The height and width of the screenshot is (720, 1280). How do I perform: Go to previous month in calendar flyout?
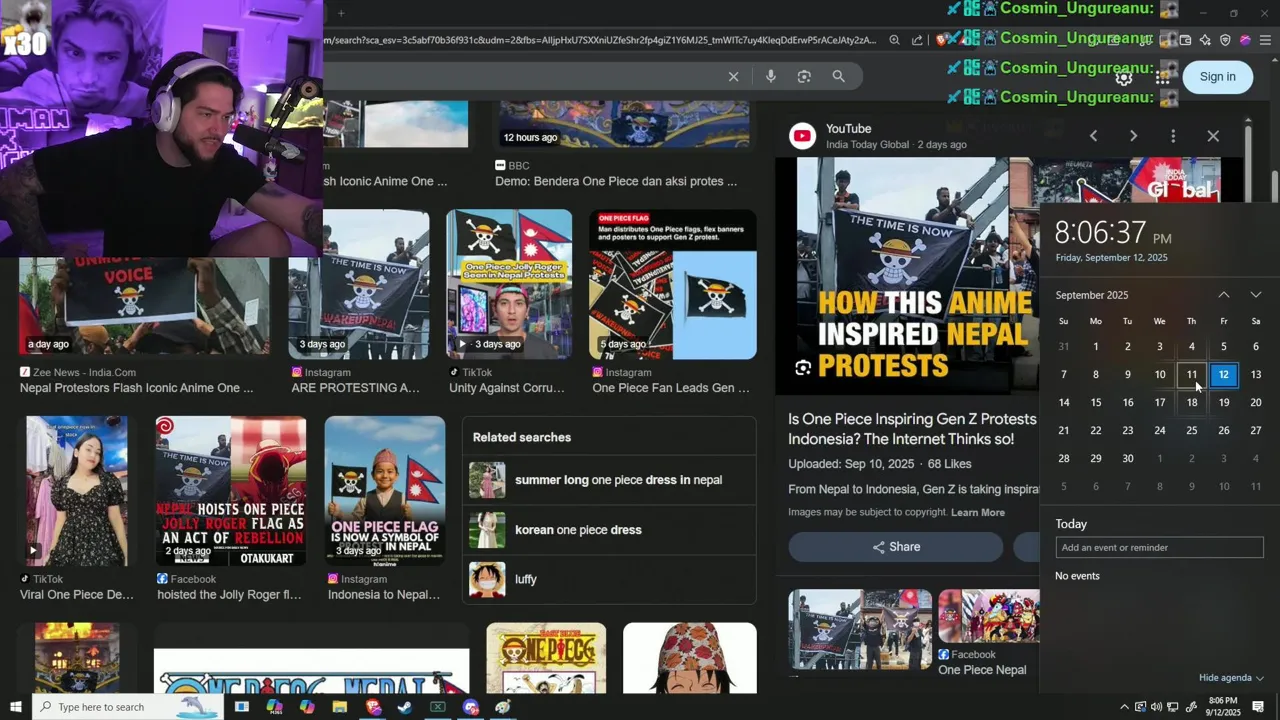pos(1224,295)
